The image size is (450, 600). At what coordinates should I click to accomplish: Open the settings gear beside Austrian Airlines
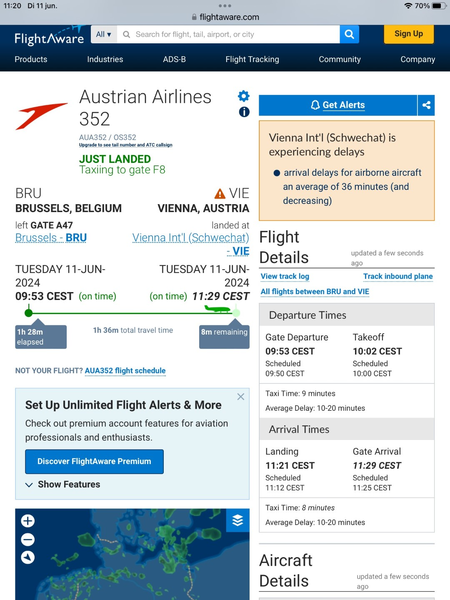coord(244,96)
